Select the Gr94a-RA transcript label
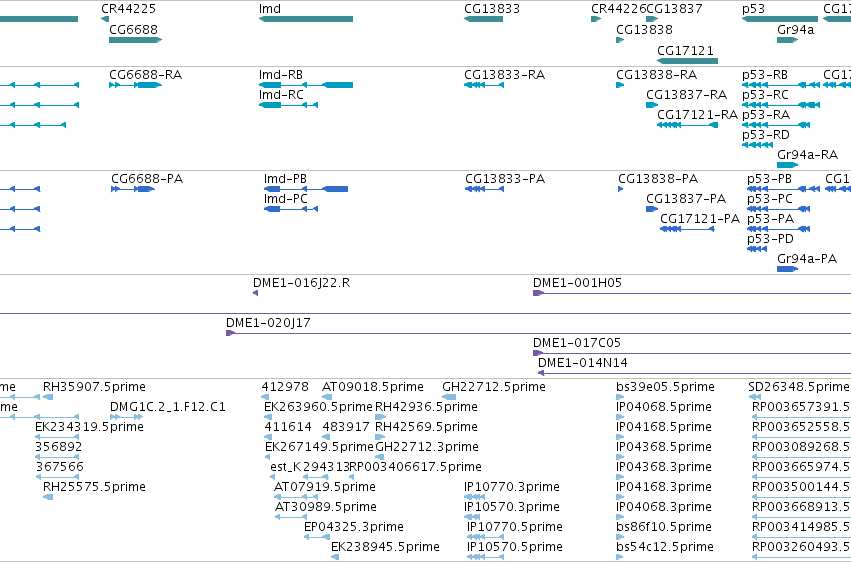 pos(808,155)
